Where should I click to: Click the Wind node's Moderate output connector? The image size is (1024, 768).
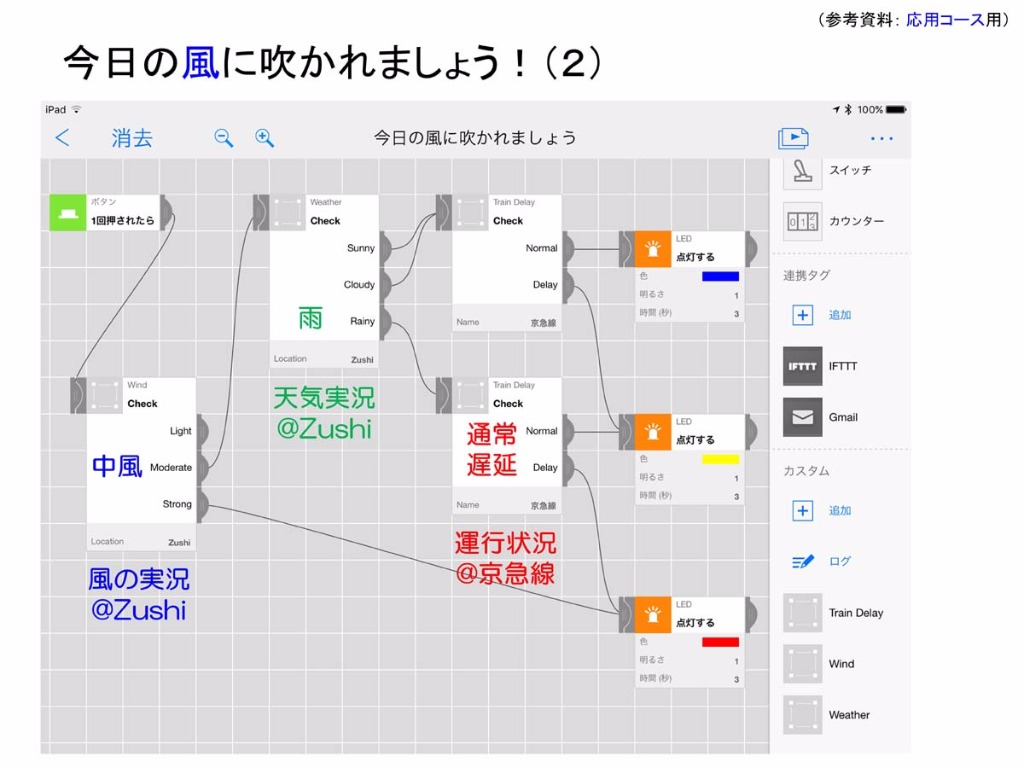pos(202,468)
